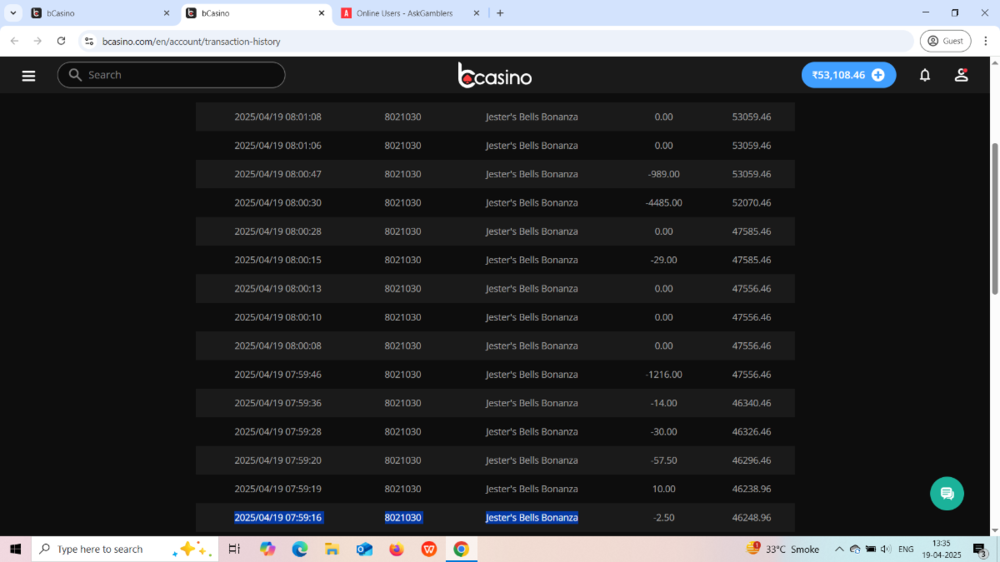The width and height of the screenshot is (1000, 562).
Task: Click the plus deposit icon on balance
Action: 878,75
